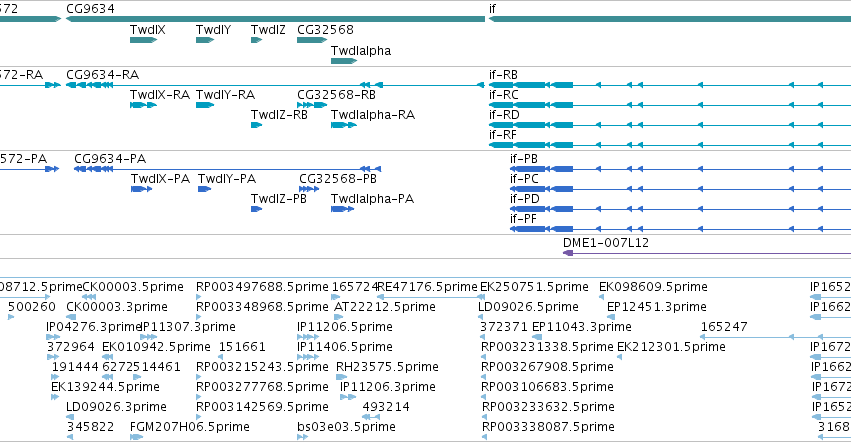Select EST bs03e03.5prime
This screenshot has height=442, width=851.
coord(346,428)
